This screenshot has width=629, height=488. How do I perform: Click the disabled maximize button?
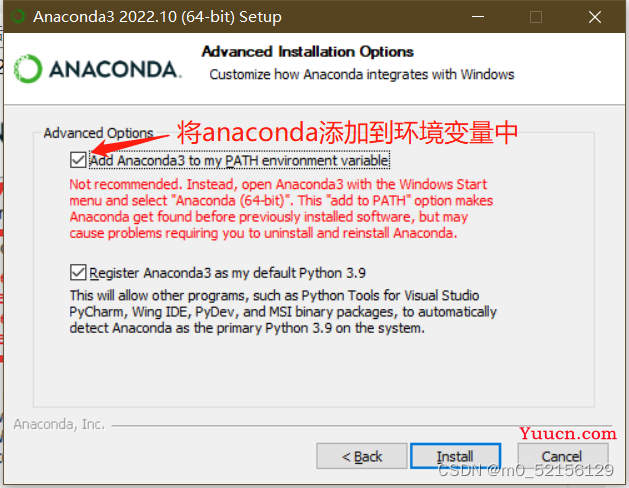536,17
